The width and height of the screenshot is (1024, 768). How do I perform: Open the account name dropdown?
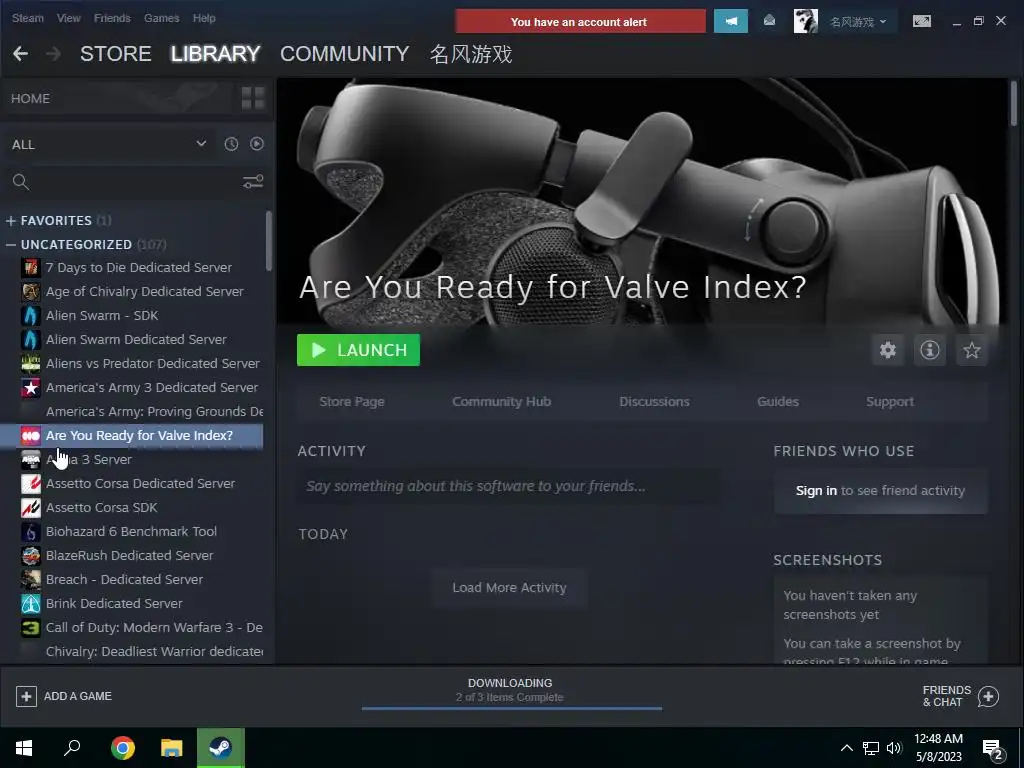click(x=858, y=22)
